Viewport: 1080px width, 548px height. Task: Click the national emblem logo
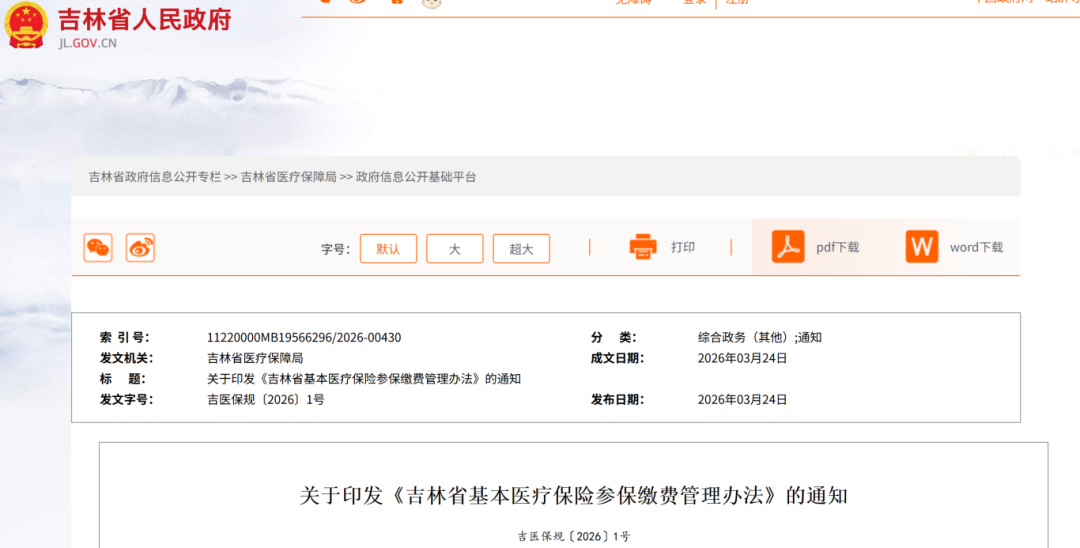coord(26,25)
